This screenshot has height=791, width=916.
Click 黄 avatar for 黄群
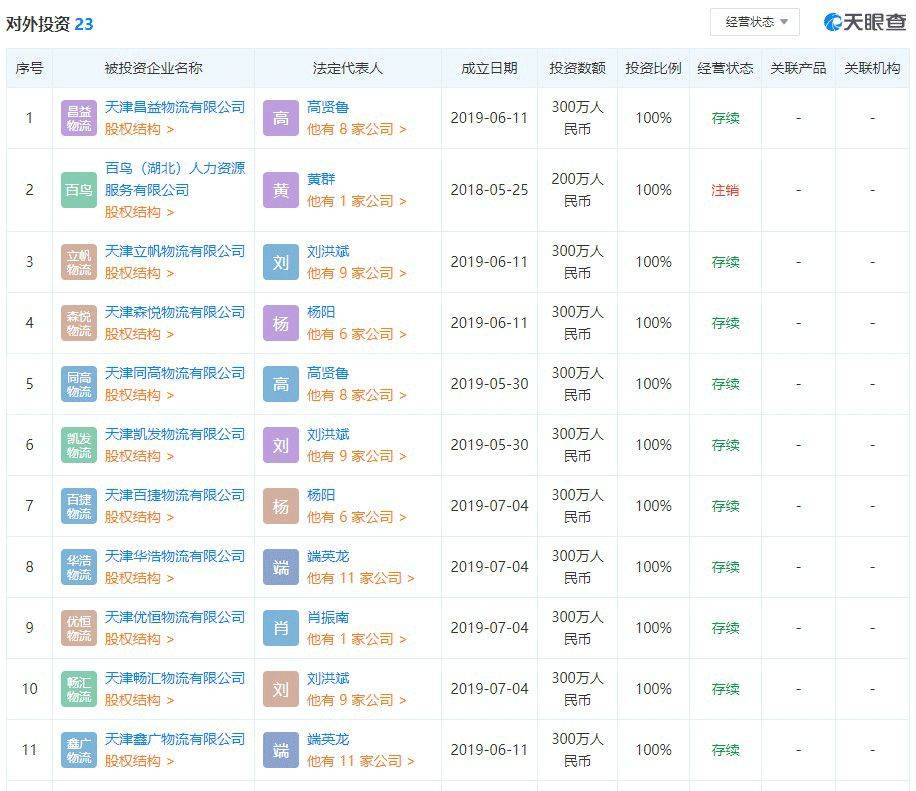click(x=281, y=190)
